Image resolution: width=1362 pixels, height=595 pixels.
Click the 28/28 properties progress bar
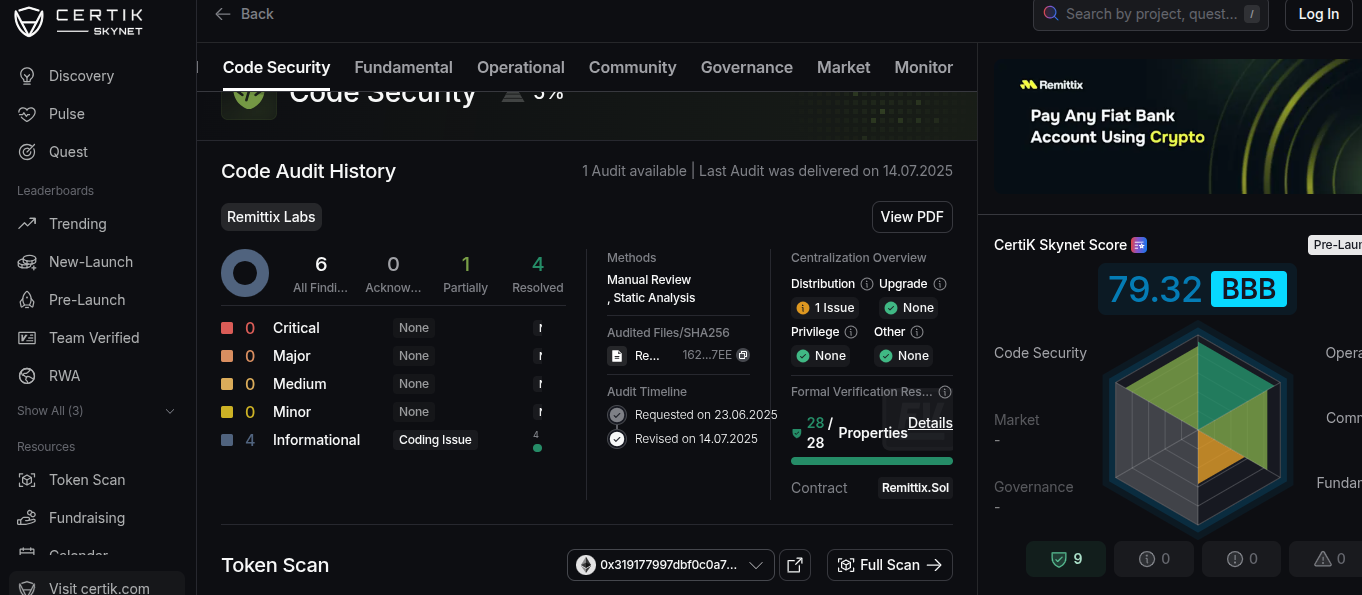pos(871,461)
